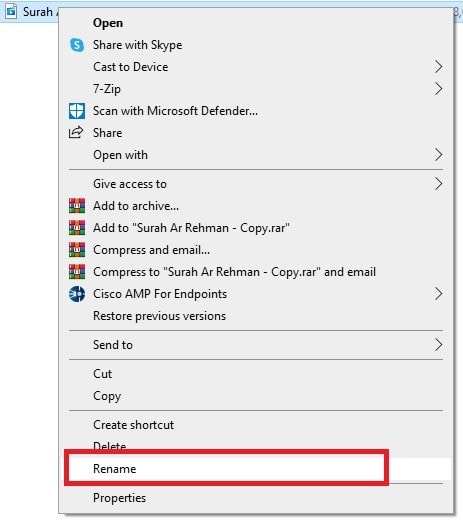Click WinRAR icon beside Add to archive
This screenshot has width=463, height=526.
pos(77,206)
